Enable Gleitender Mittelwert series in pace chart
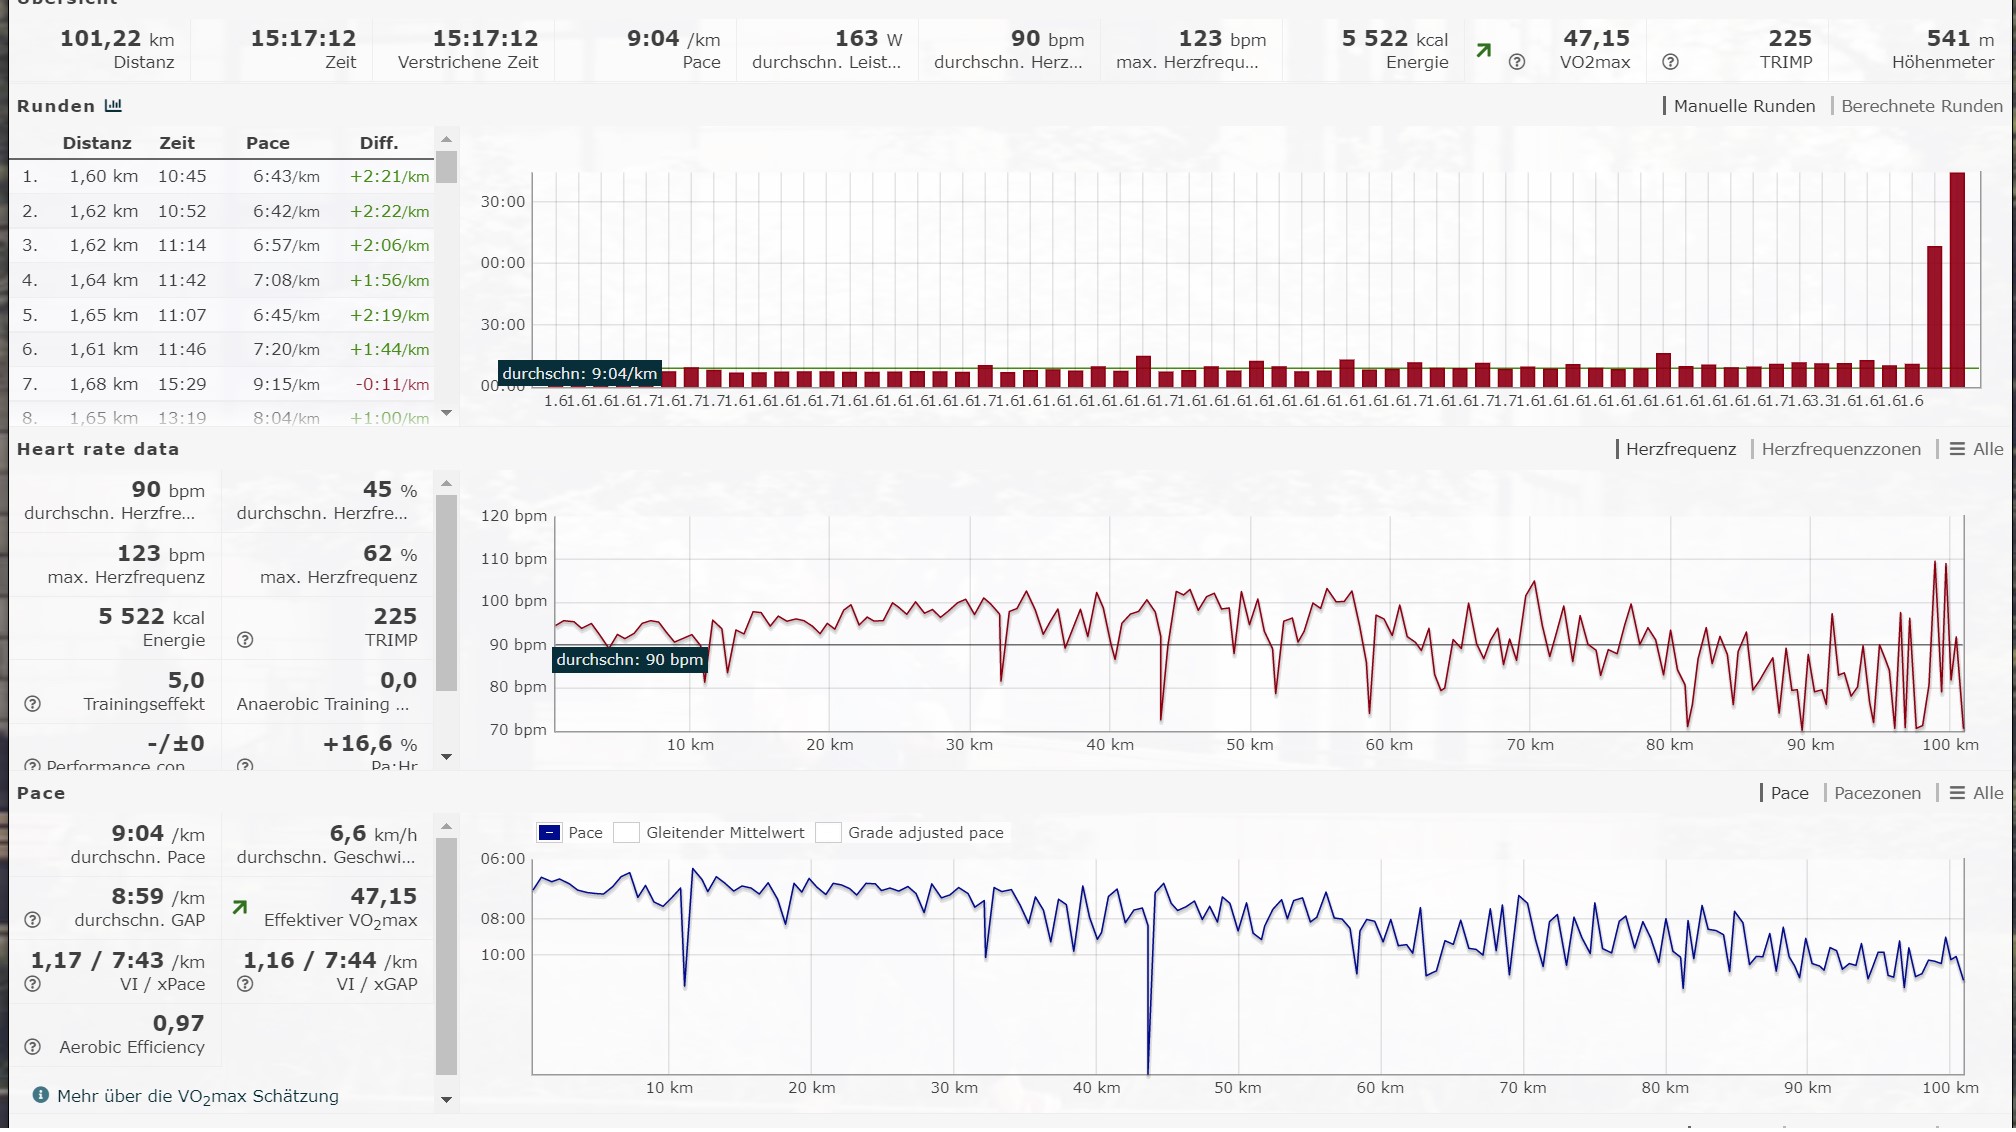This screenshot has width=2016, height=1132. point(627,833)
